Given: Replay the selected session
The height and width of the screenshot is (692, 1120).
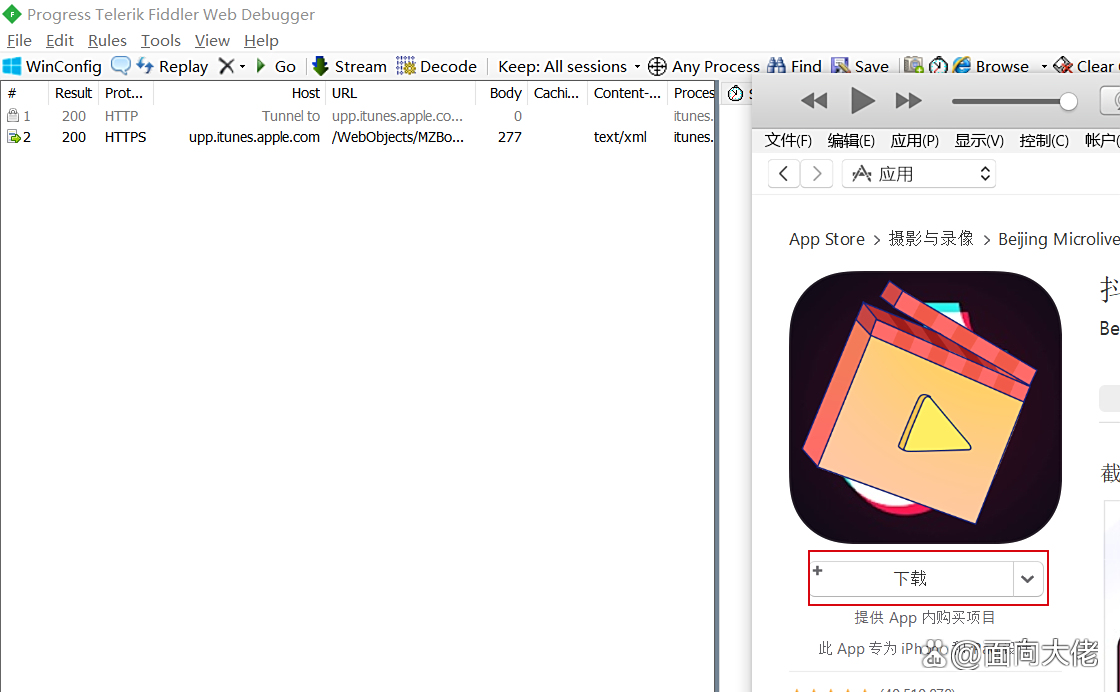Looking at the screenshot, I should [x=172, y=66].
